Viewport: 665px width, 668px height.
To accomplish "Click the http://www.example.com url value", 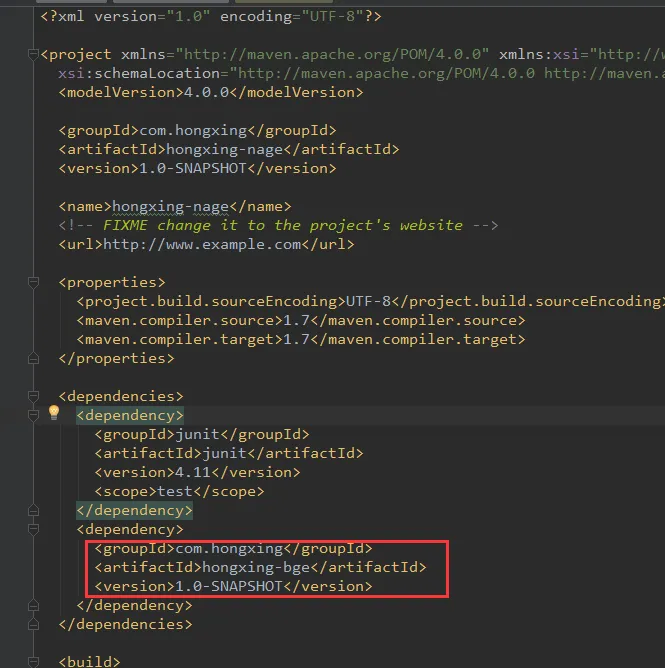I will tap(202, 245).
